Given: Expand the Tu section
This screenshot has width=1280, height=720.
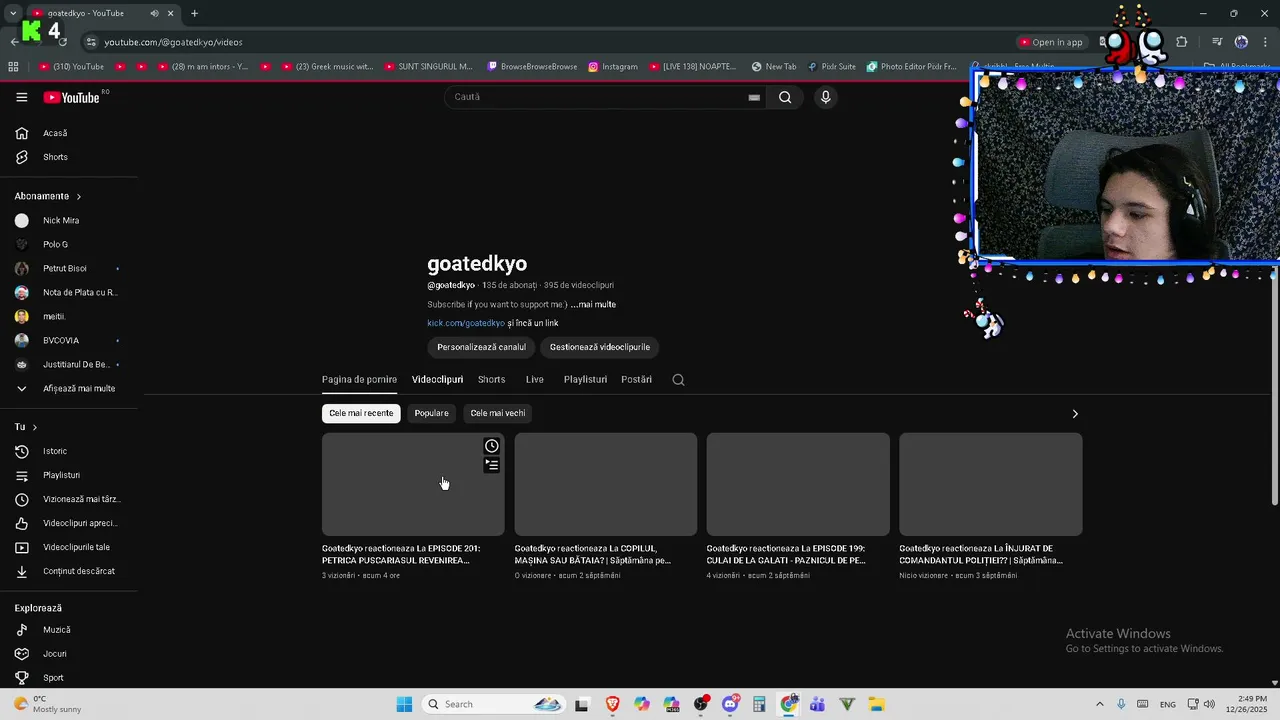Looking at the screenshot, I should tap(26, 427).
